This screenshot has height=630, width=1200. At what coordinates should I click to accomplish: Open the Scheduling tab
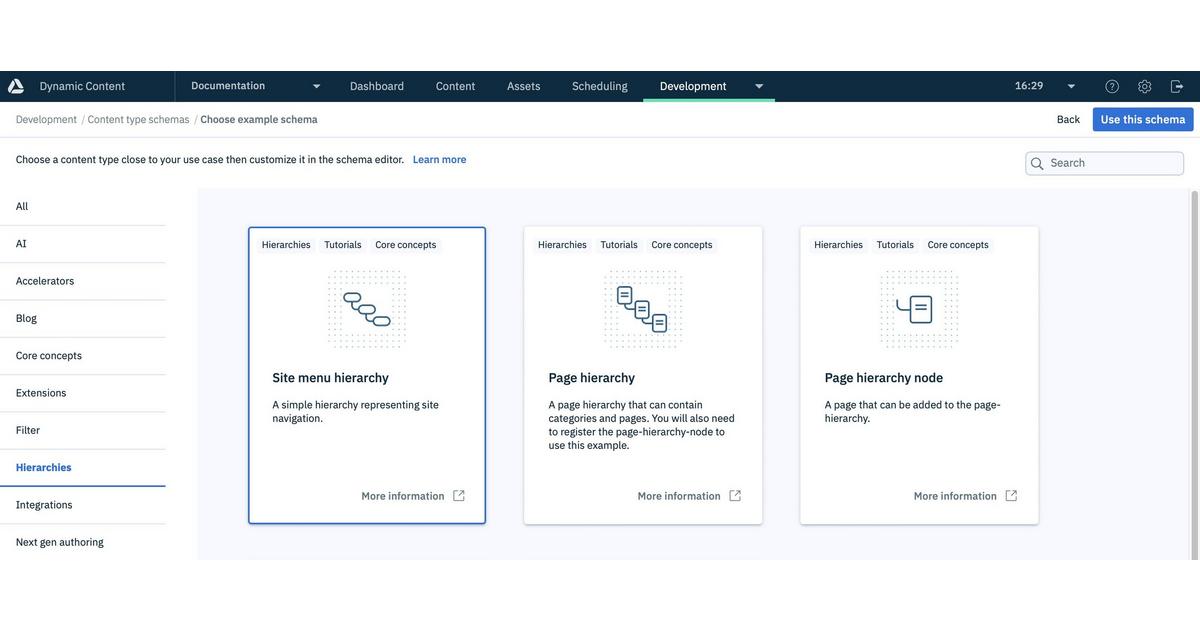(x=600, y=86)
